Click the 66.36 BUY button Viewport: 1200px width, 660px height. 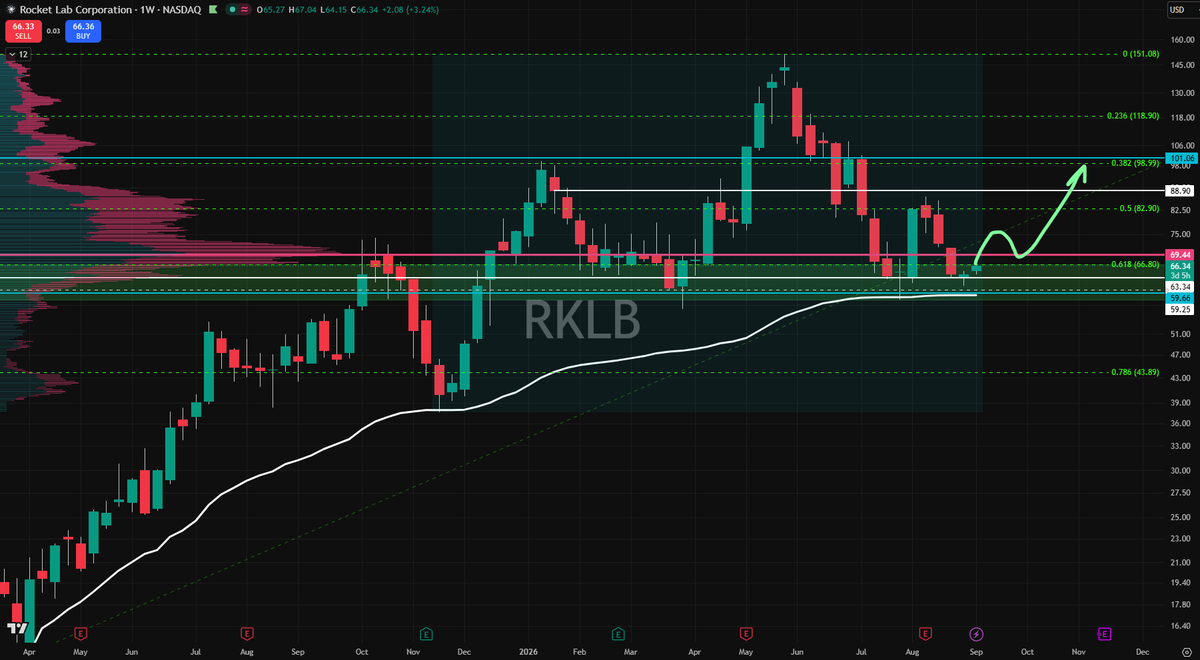coord(84,32)
